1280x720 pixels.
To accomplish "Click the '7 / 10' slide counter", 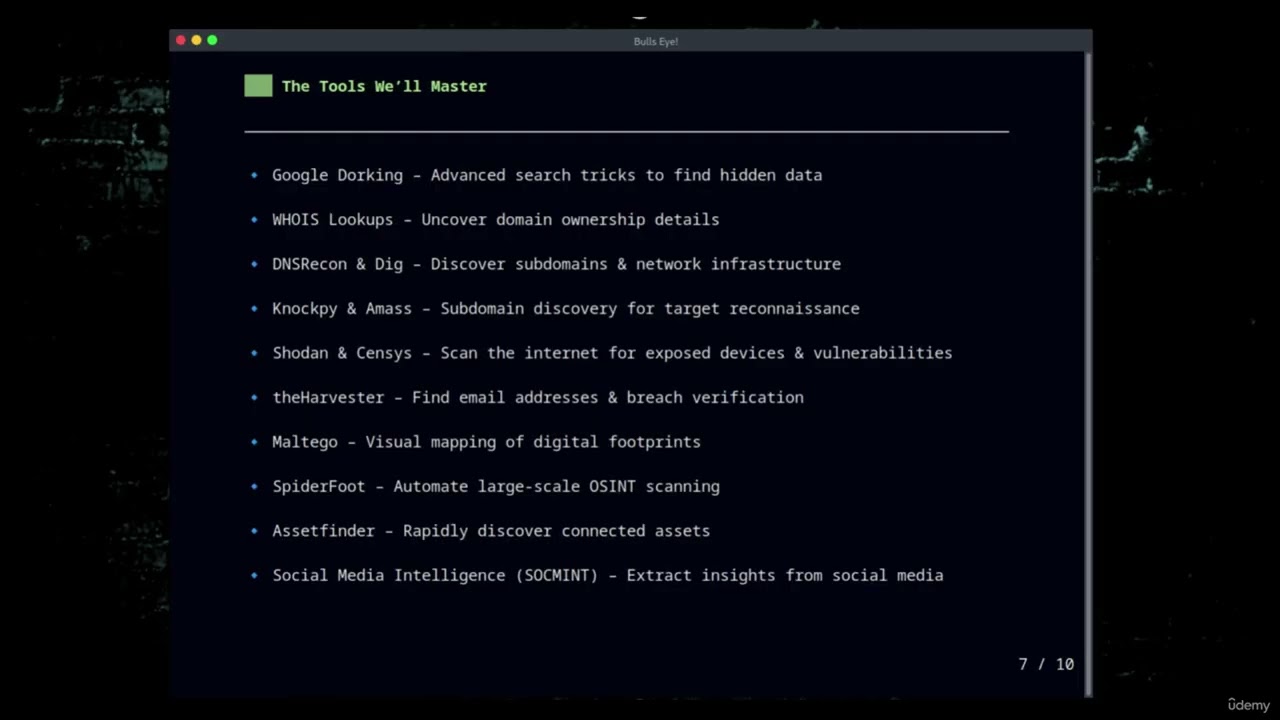I will pyautogui.click(x=1046, y=664).
